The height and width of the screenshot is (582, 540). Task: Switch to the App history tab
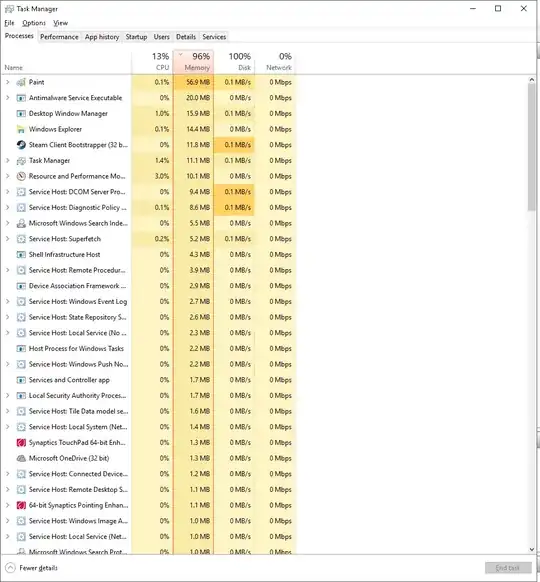[x=102, y=37]
